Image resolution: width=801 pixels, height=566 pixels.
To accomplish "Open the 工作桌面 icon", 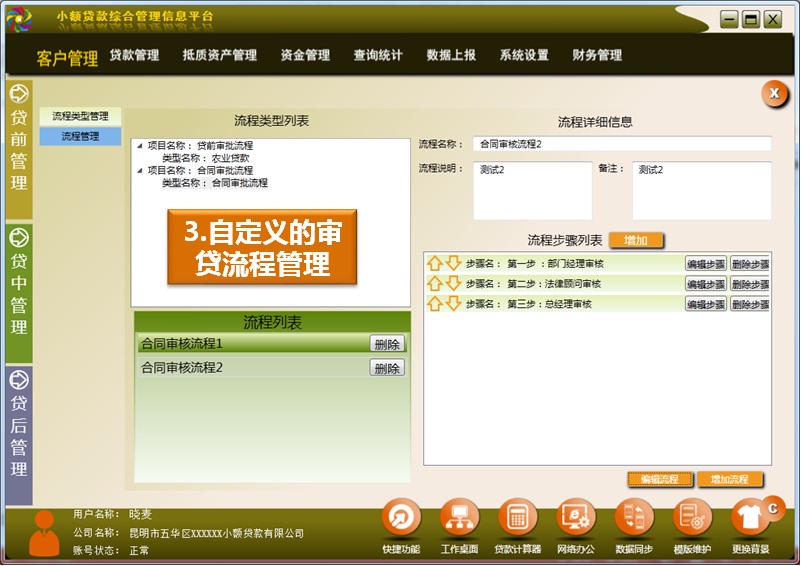I will coord(459,519).
